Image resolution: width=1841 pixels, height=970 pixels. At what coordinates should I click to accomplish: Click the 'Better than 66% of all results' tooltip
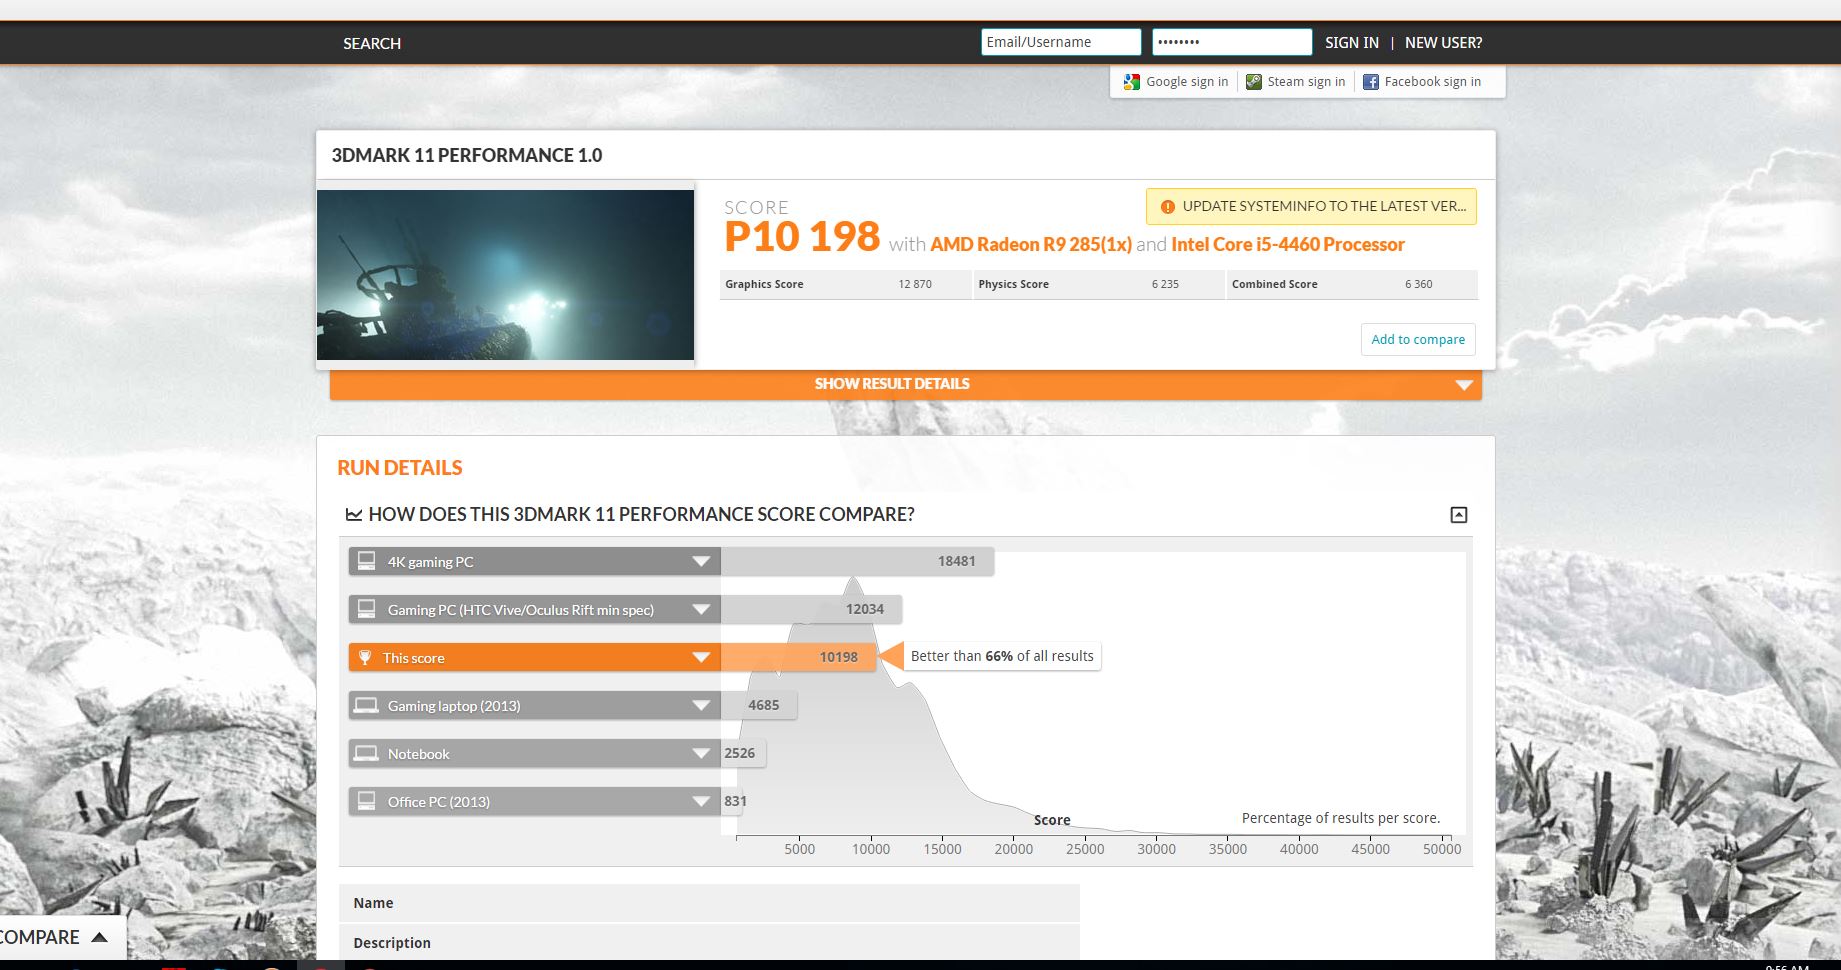pos(1002,657)
